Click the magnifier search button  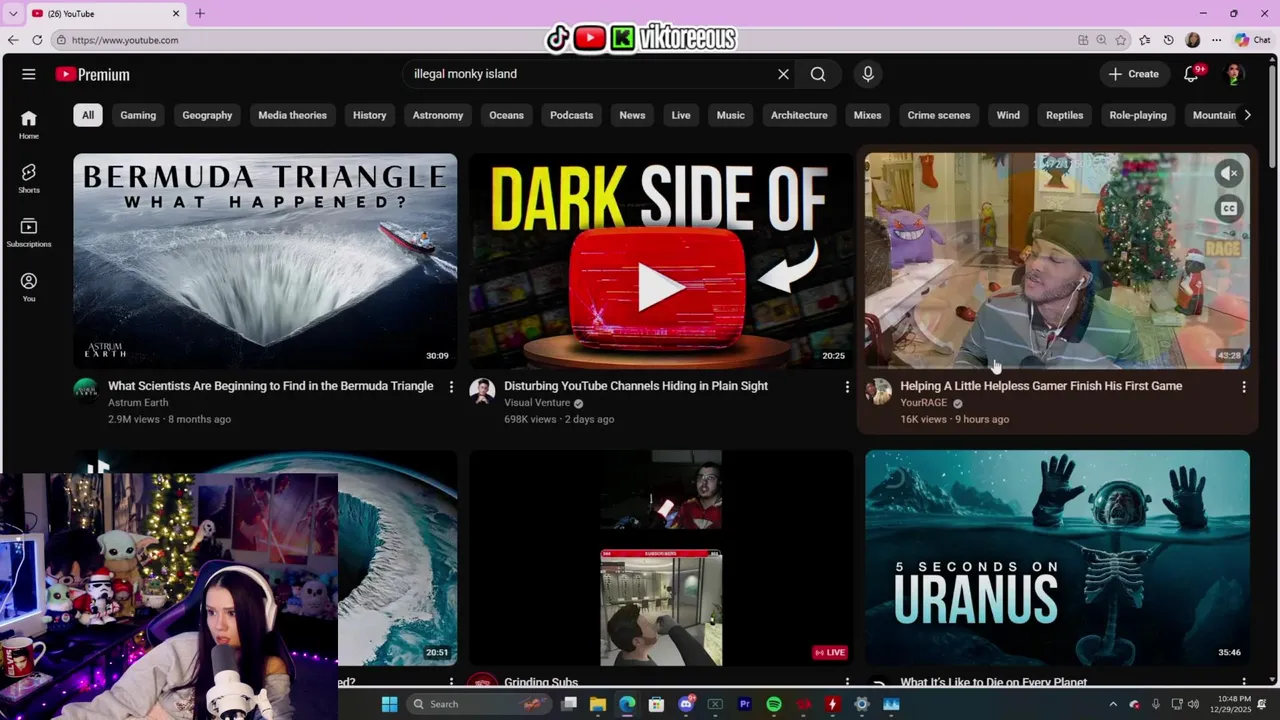pyautogui.click(x=818, y=74)
